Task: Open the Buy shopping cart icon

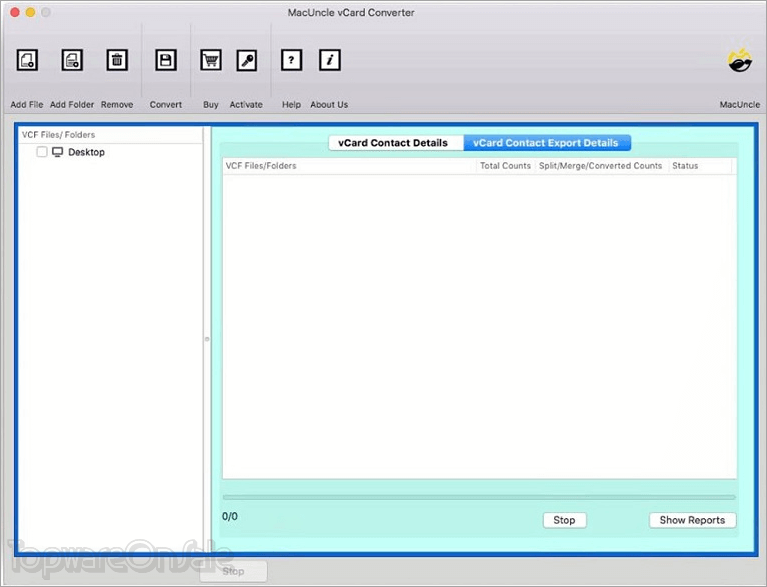Action: click(x=211, y=60)
